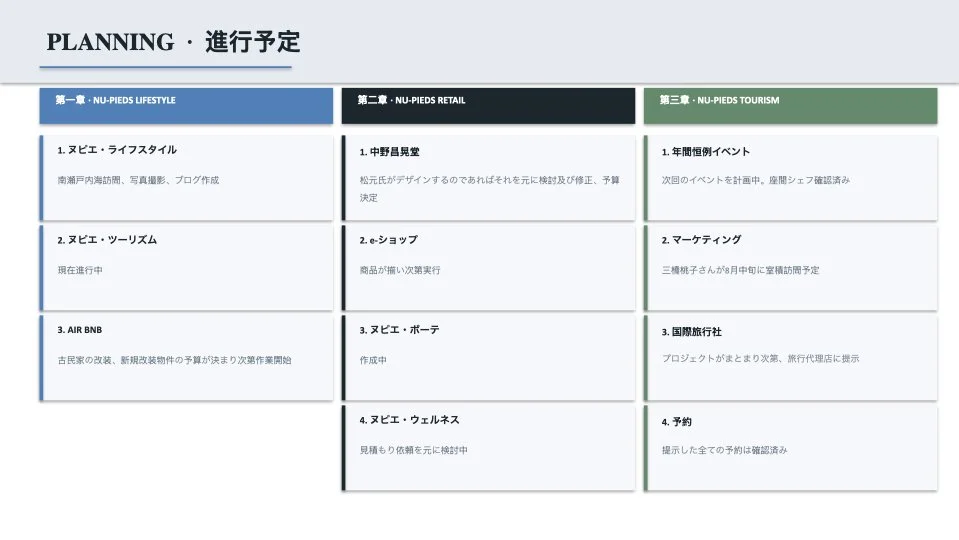Viewport: 959px width, 540px height.
Task: Click text beginning '松元氏がデザインする'
Action: click(x=489, y=189)
